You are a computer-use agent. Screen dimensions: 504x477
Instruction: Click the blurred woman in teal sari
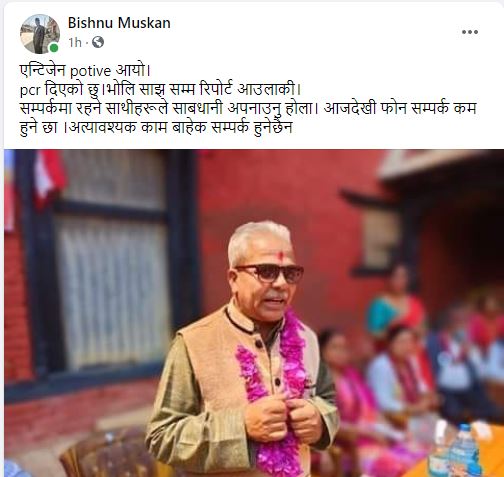point(395,305)
